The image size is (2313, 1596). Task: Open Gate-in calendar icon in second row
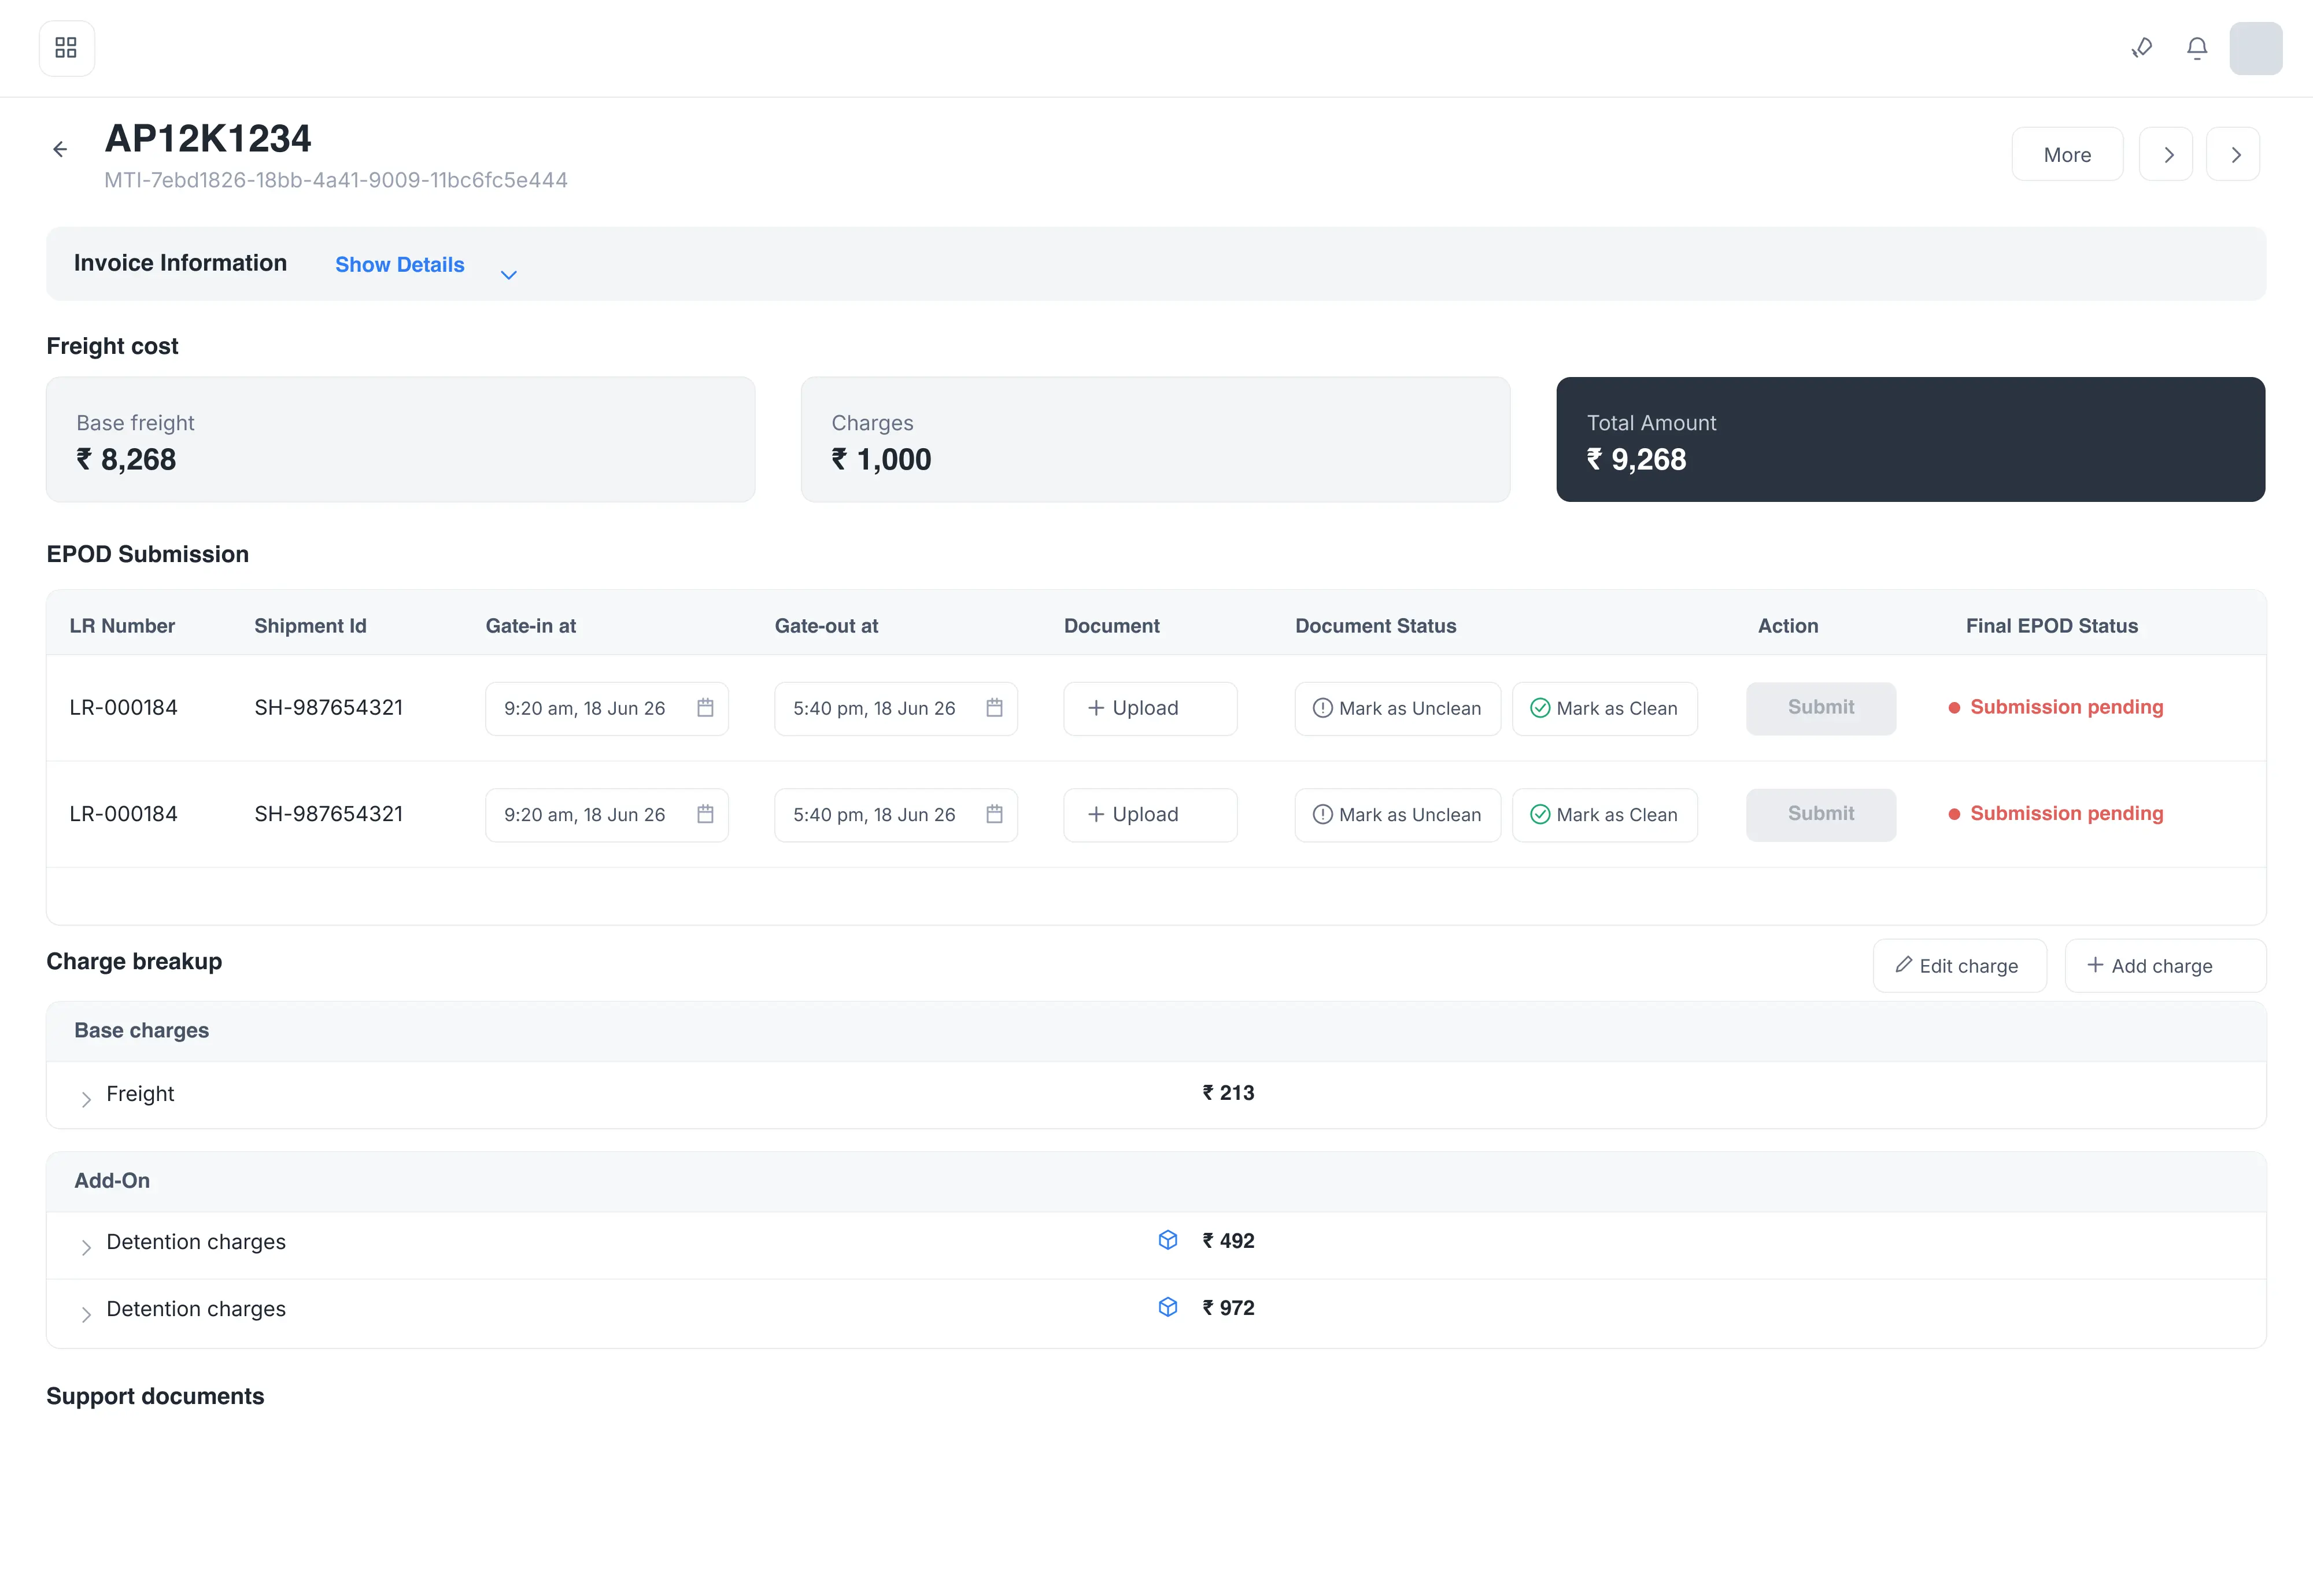(705, 814)
